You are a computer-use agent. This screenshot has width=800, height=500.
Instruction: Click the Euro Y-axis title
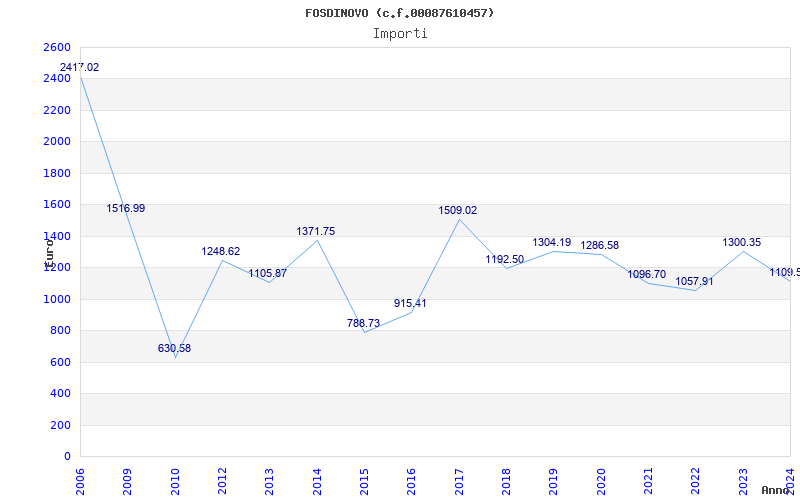click(49, 254)
